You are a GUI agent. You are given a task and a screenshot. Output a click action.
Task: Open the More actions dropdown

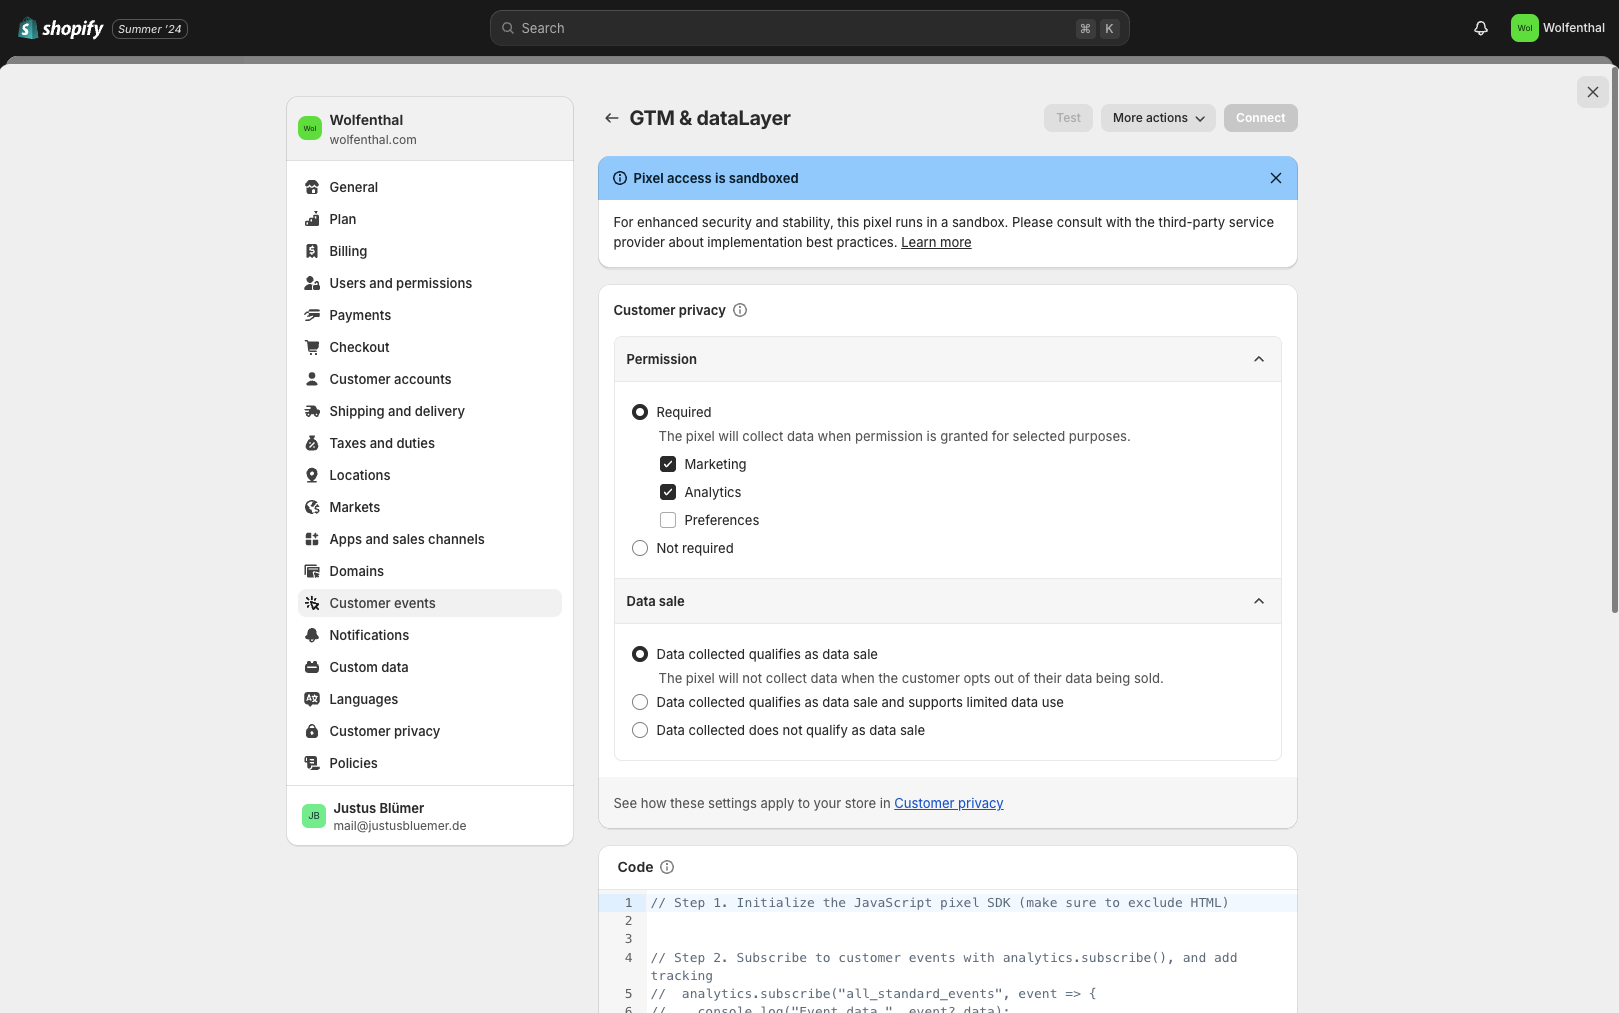(1158, 118)
